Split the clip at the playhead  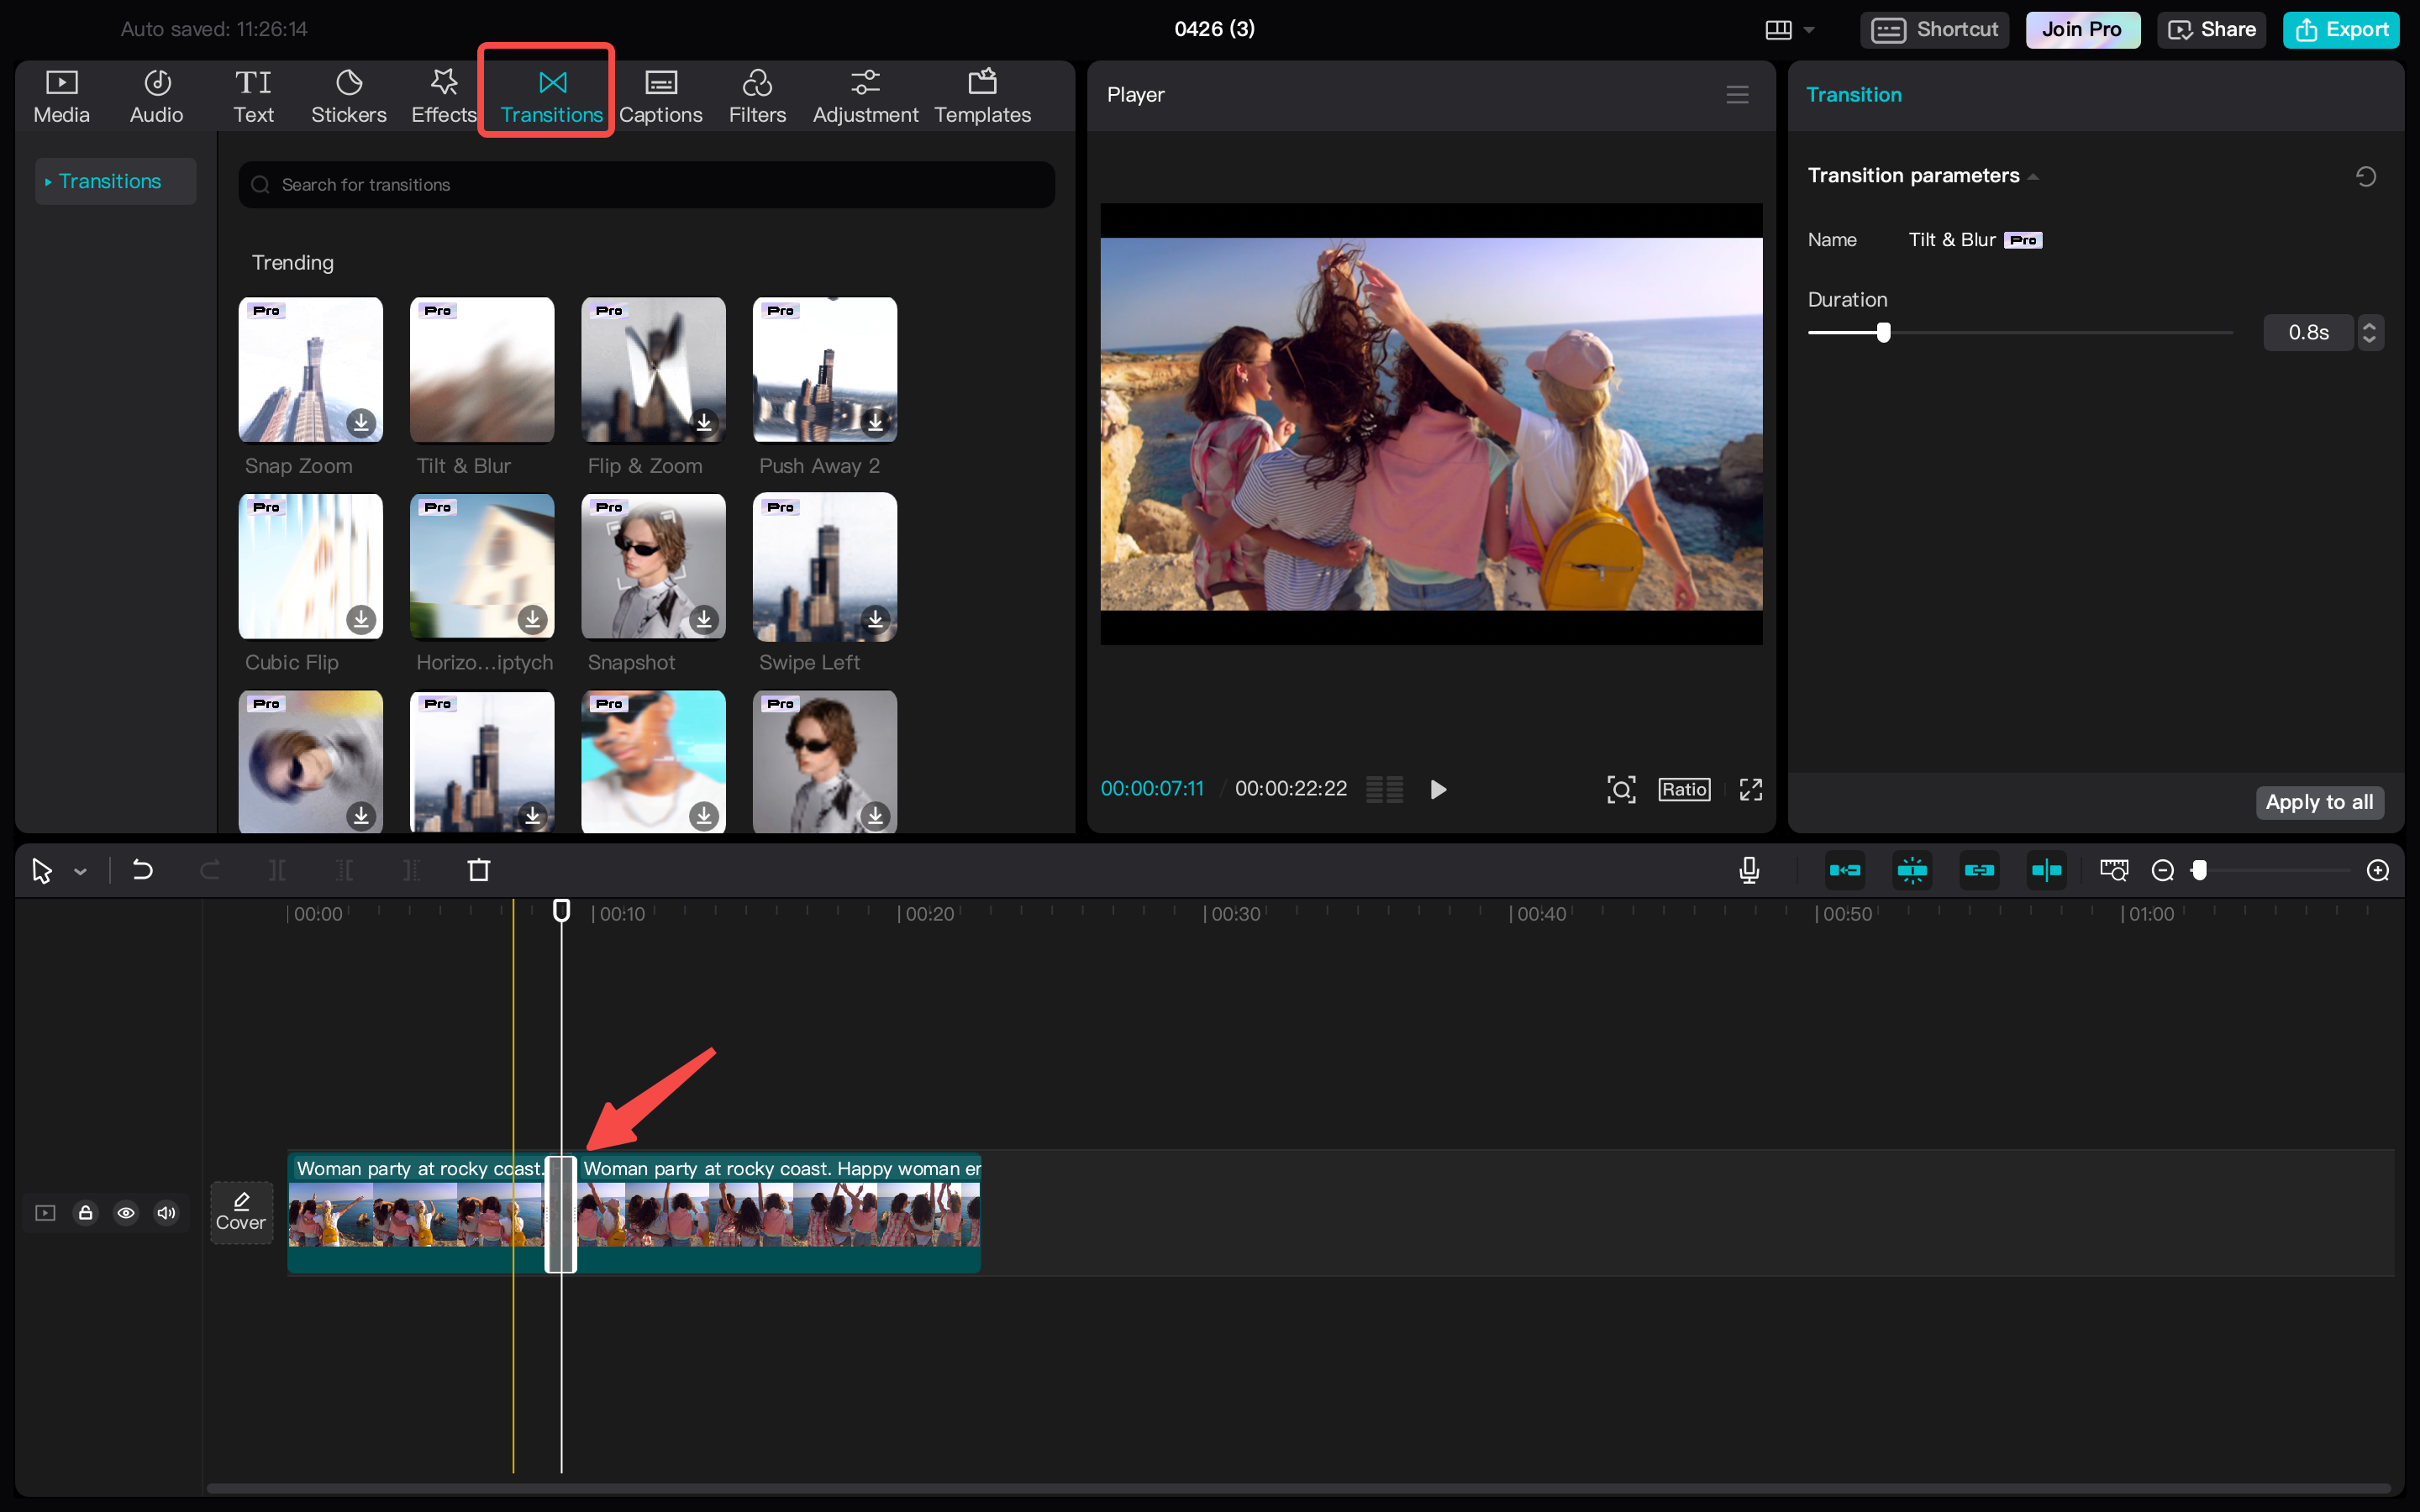click(276, 870)
